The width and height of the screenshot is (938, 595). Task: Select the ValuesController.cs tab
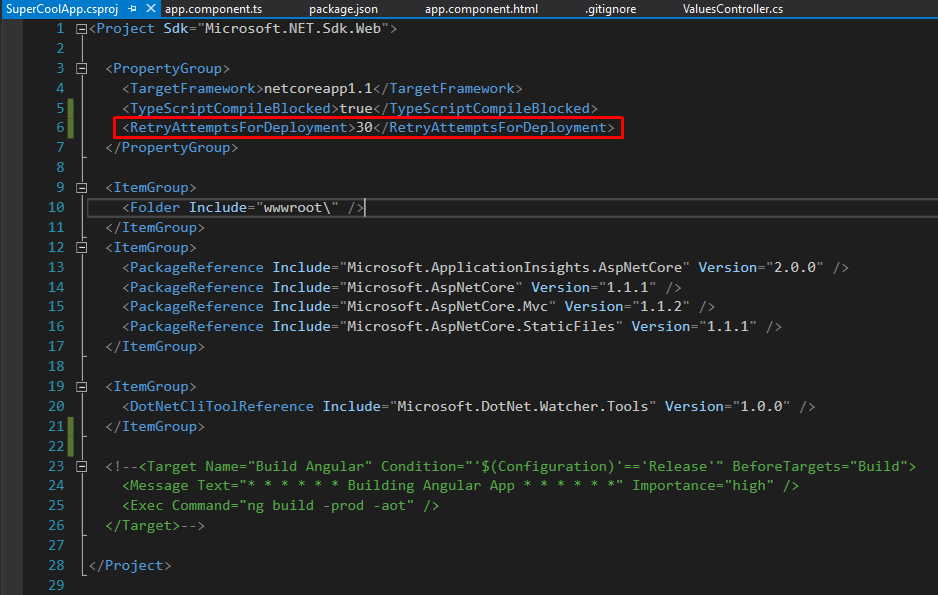coord(733,9)
